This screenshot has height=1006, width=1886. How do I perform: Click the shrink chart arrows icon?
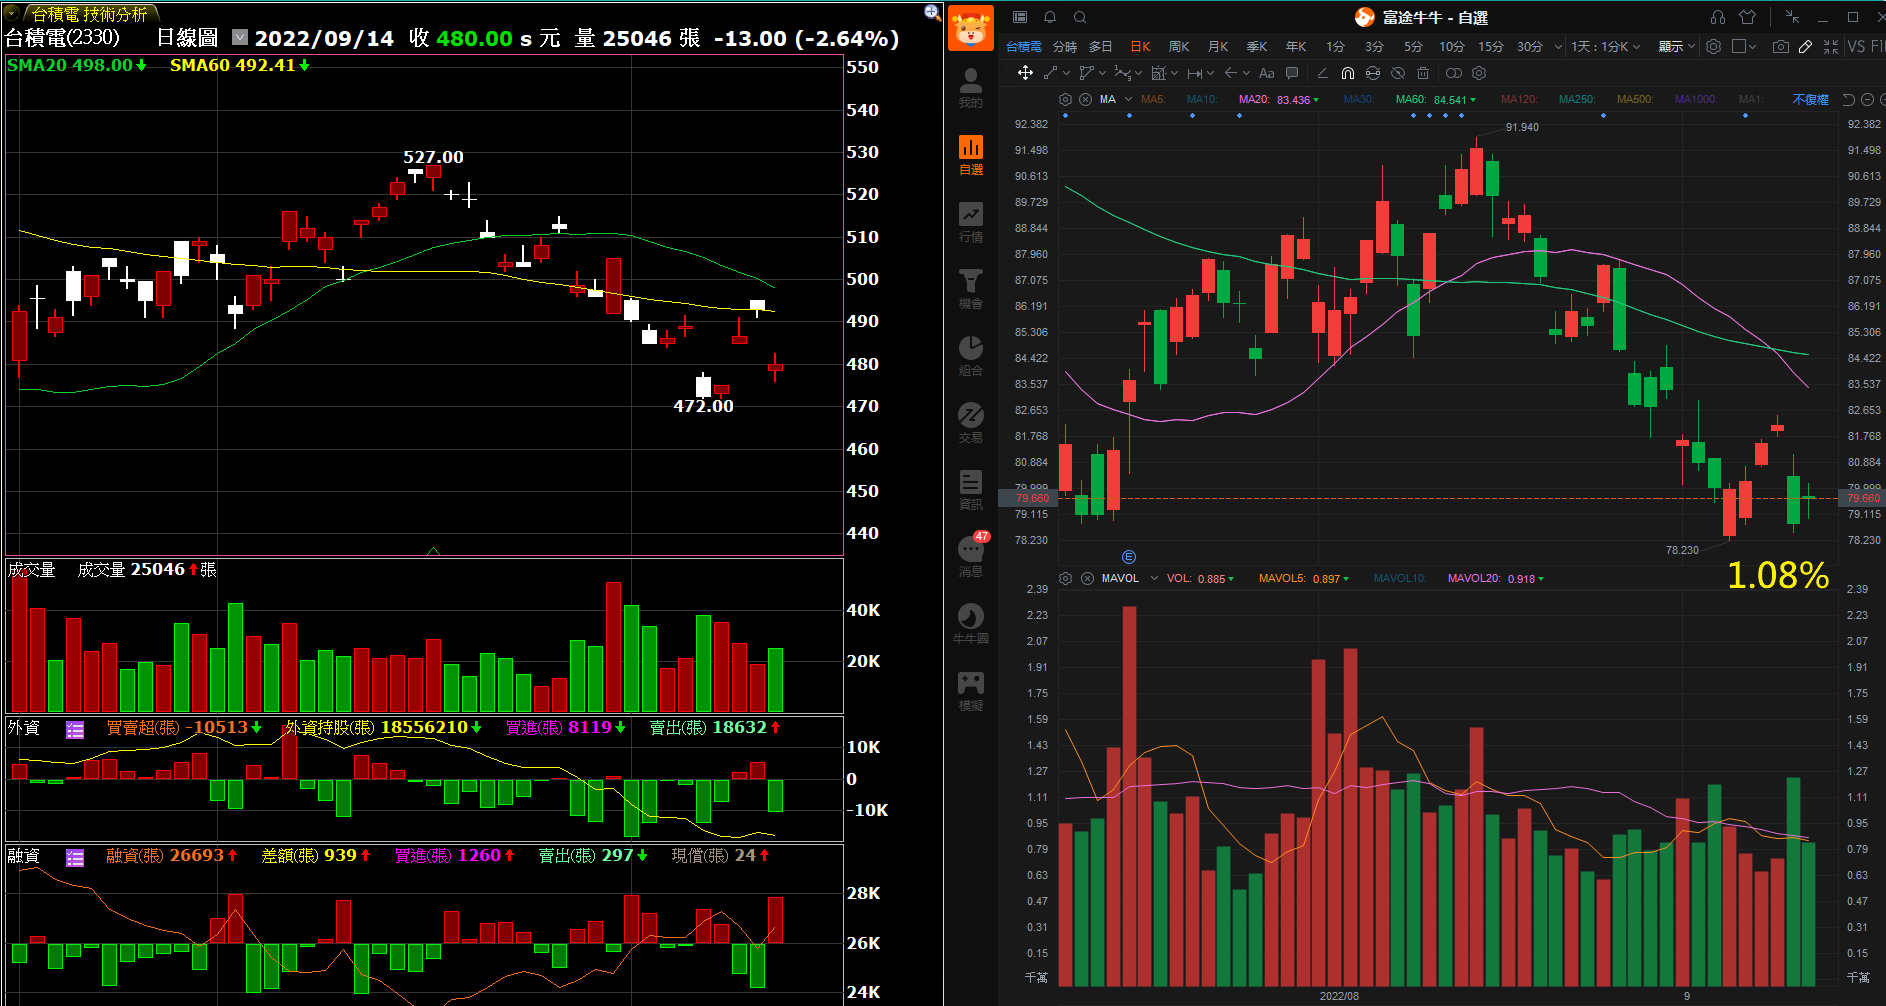point(1831,47)
